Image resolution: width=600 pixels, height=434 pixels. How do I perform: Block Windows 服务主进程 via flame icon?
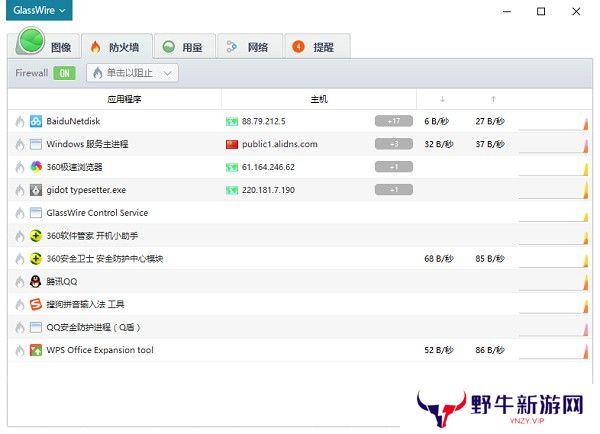(20, 144)
